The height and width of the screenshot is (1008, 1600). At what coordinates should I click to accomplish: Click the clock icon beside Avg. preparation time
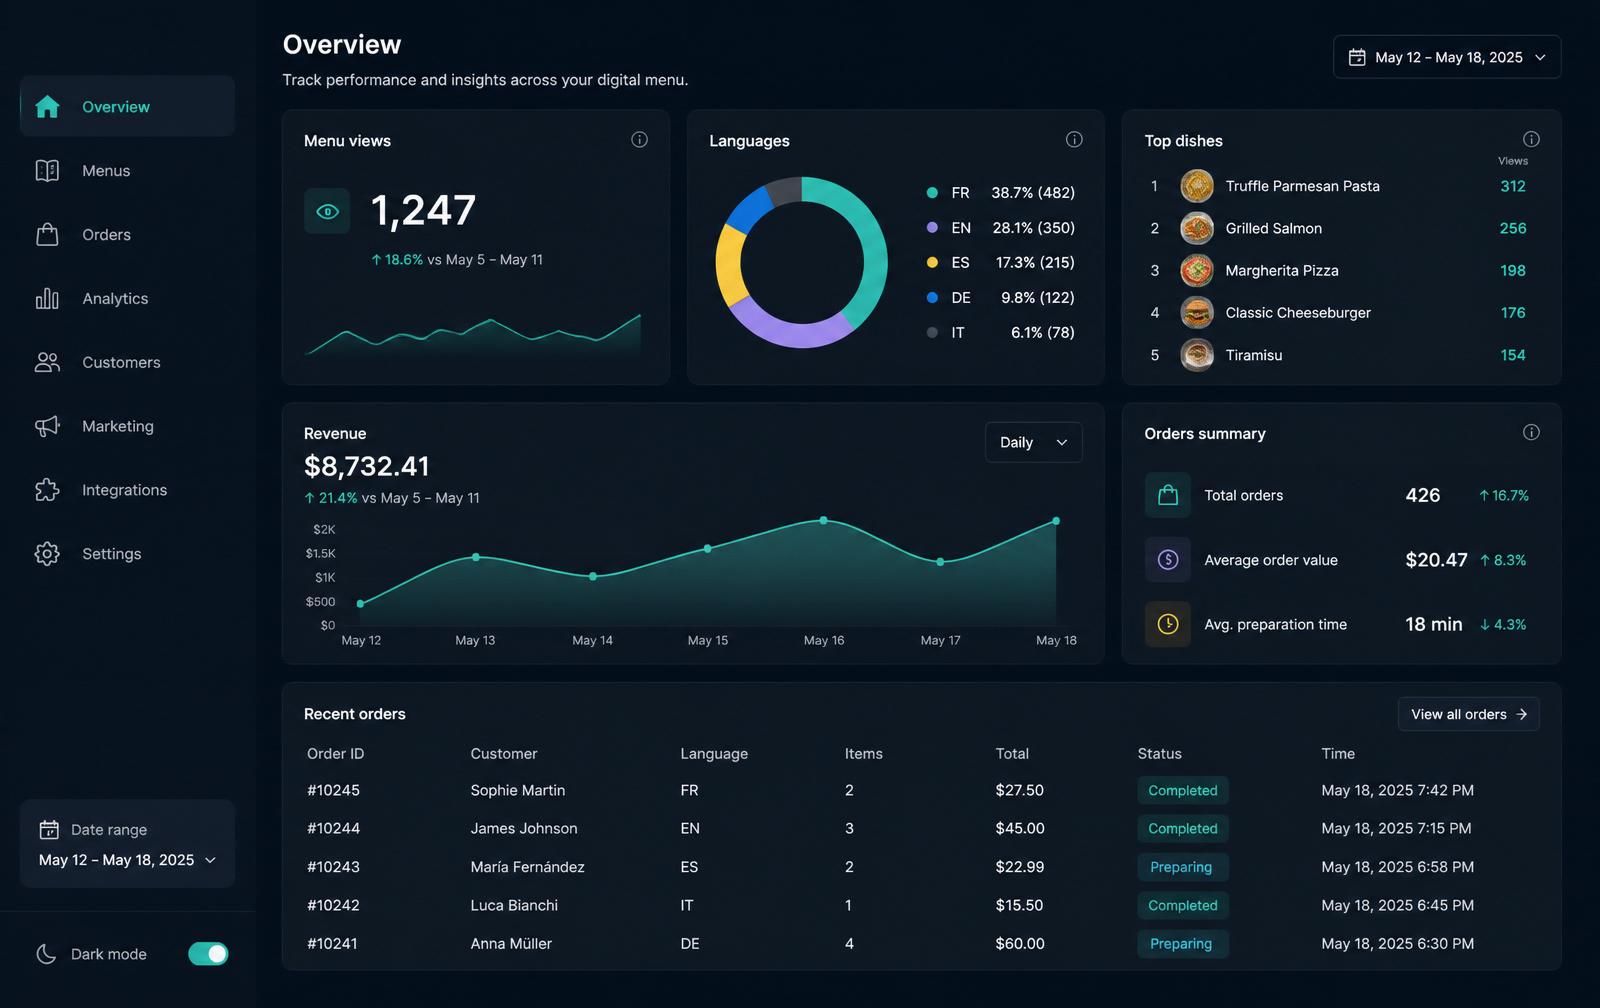(1168, 624)
